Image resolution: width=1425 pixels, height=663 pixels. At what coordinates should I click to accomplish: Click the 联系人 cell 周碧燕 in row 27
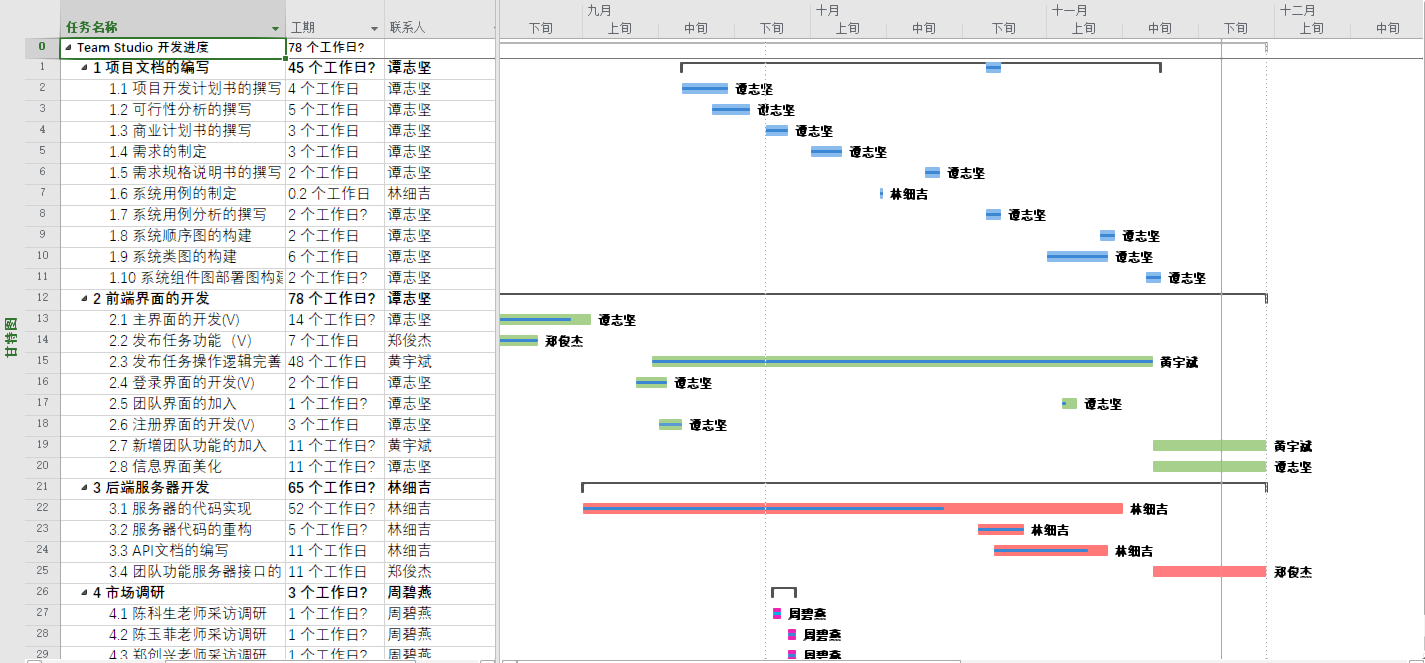click(x=438, y=614)
